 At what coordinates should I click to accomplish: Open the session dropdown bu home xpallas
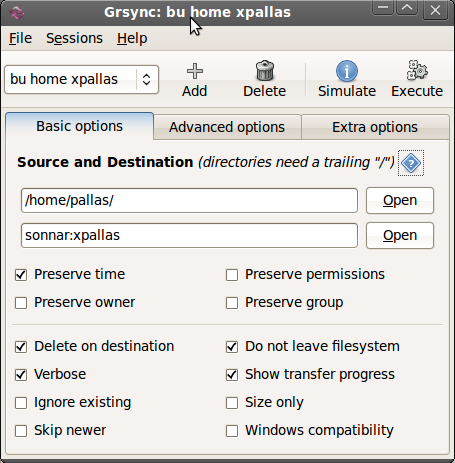82,80
